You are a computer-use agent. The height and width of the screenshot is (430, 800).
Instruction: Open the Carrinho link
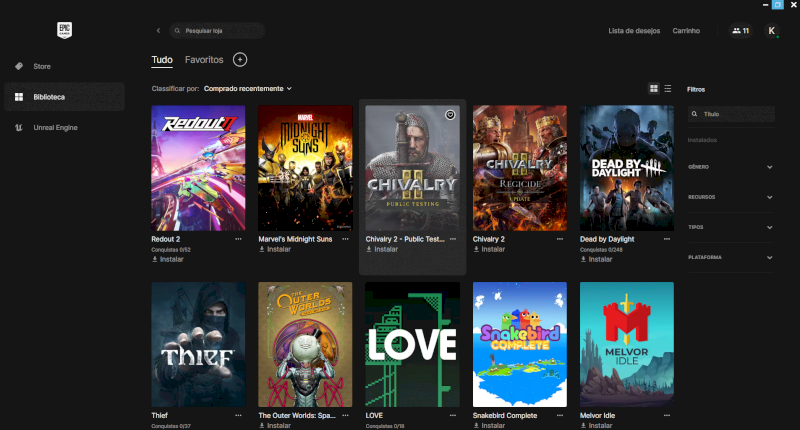tap(686, 31)
